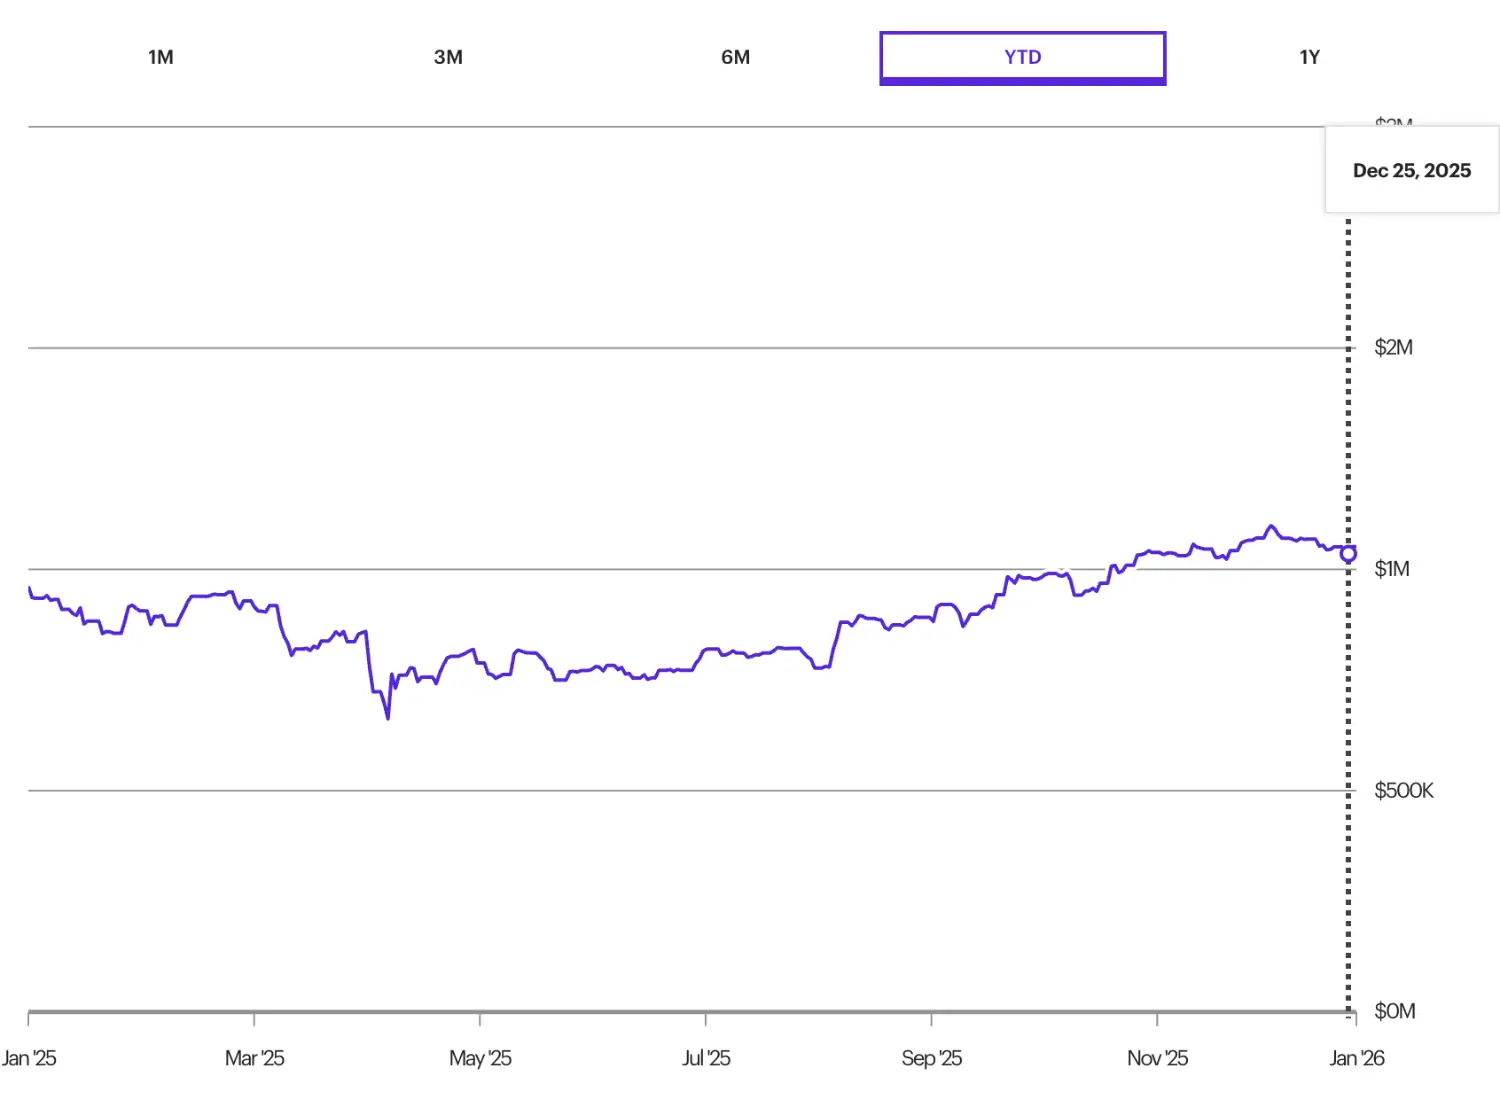The image size is (1500, 1115).
Task: Select the $500K y-axis label
Action: click(1403, 791)
